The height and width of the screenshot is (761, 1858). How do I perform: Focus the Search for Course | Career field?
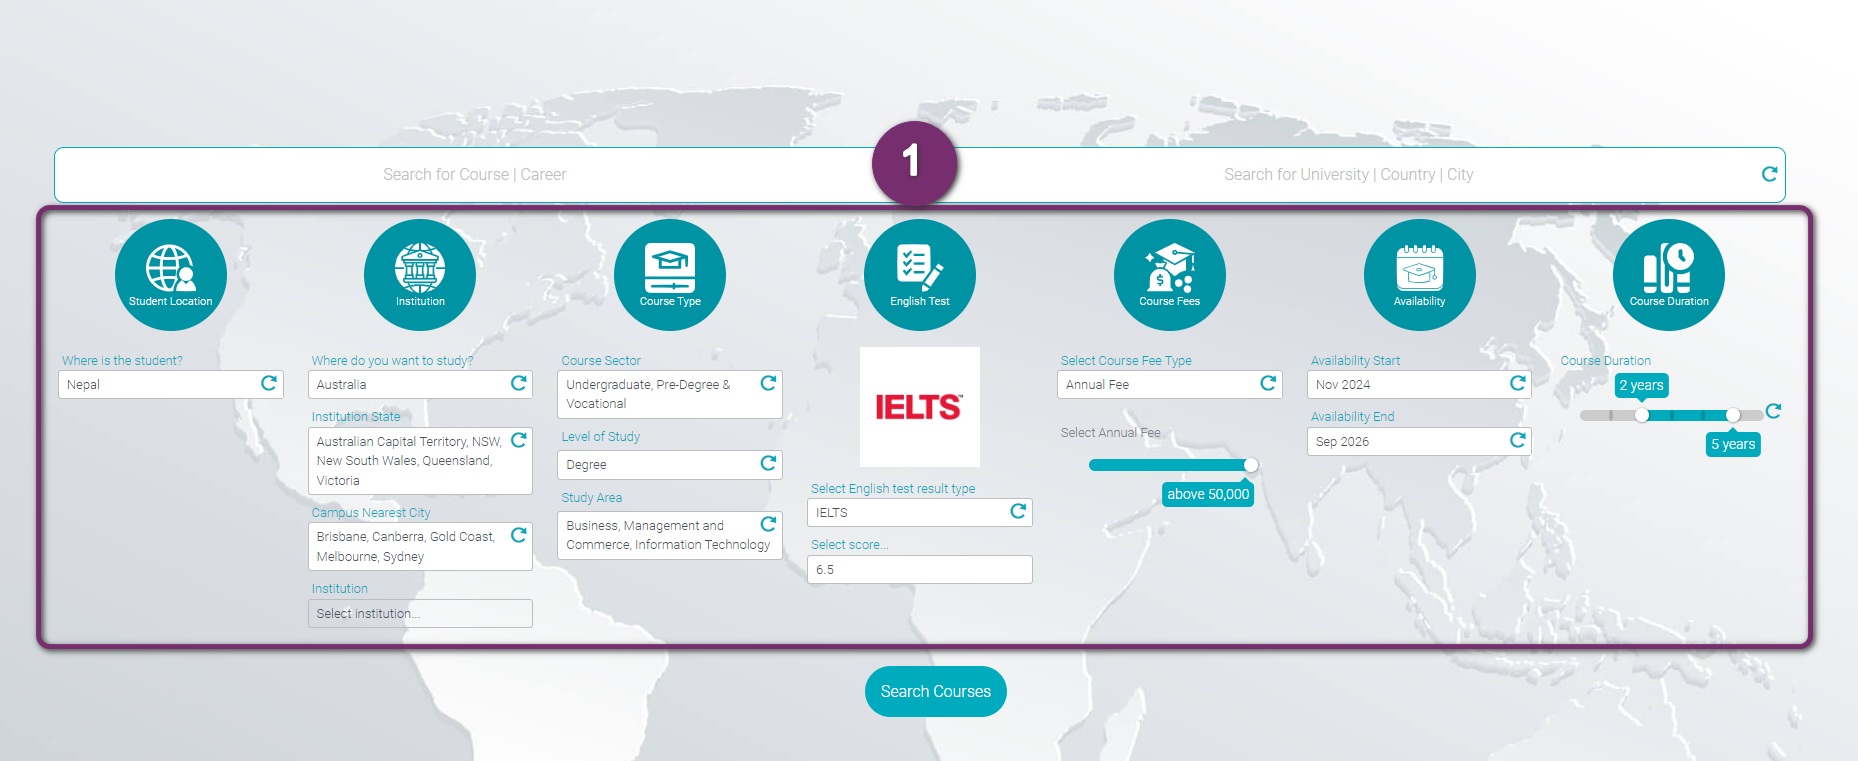pyautogui.click(x=474, y=175)
